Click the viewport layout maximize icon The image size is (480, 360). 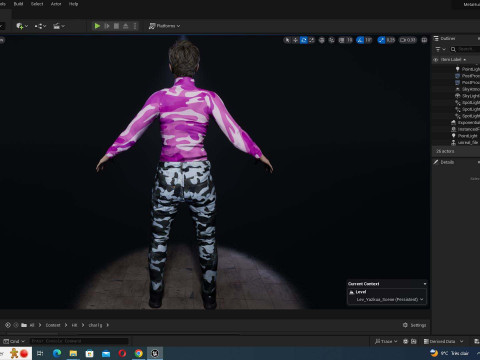coord(424,40)
